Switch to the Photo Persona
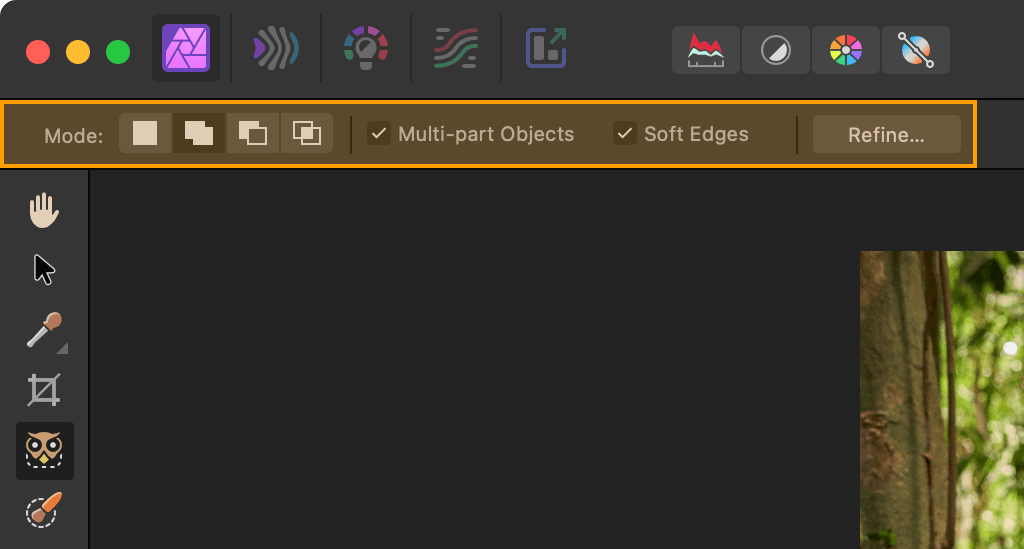 click(186, 48)
